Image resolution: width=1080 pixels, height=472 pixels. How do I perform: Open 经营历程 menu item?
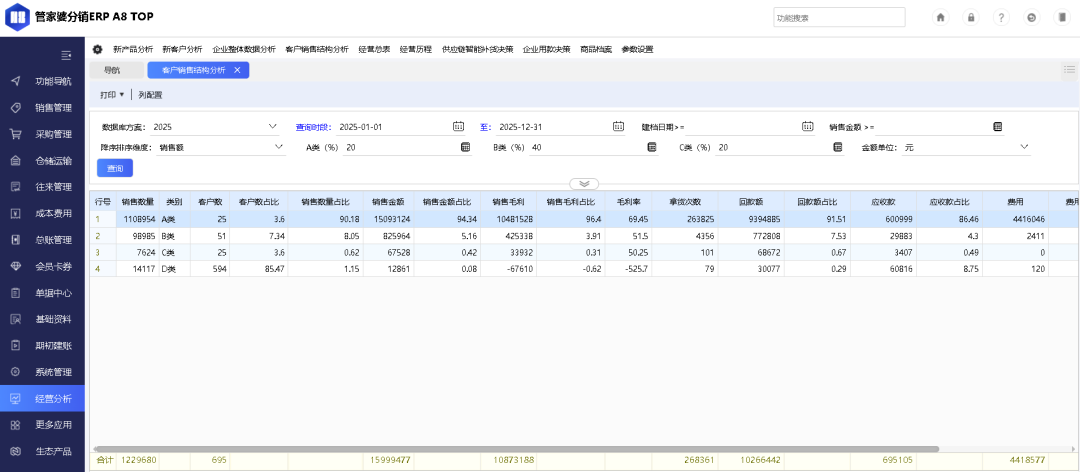pyautogui.click(x=415, y=50)
